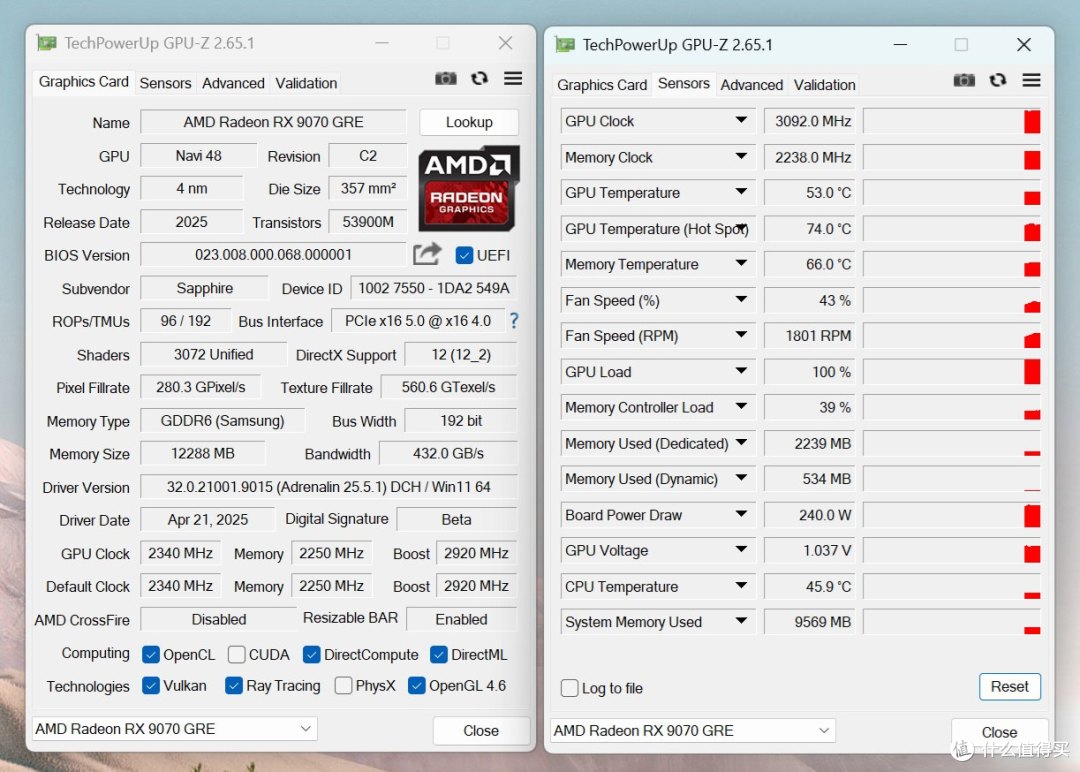Toggle the CUDA checkbox
Screen dimensions: 1080x772
click(x=236, y=654)
